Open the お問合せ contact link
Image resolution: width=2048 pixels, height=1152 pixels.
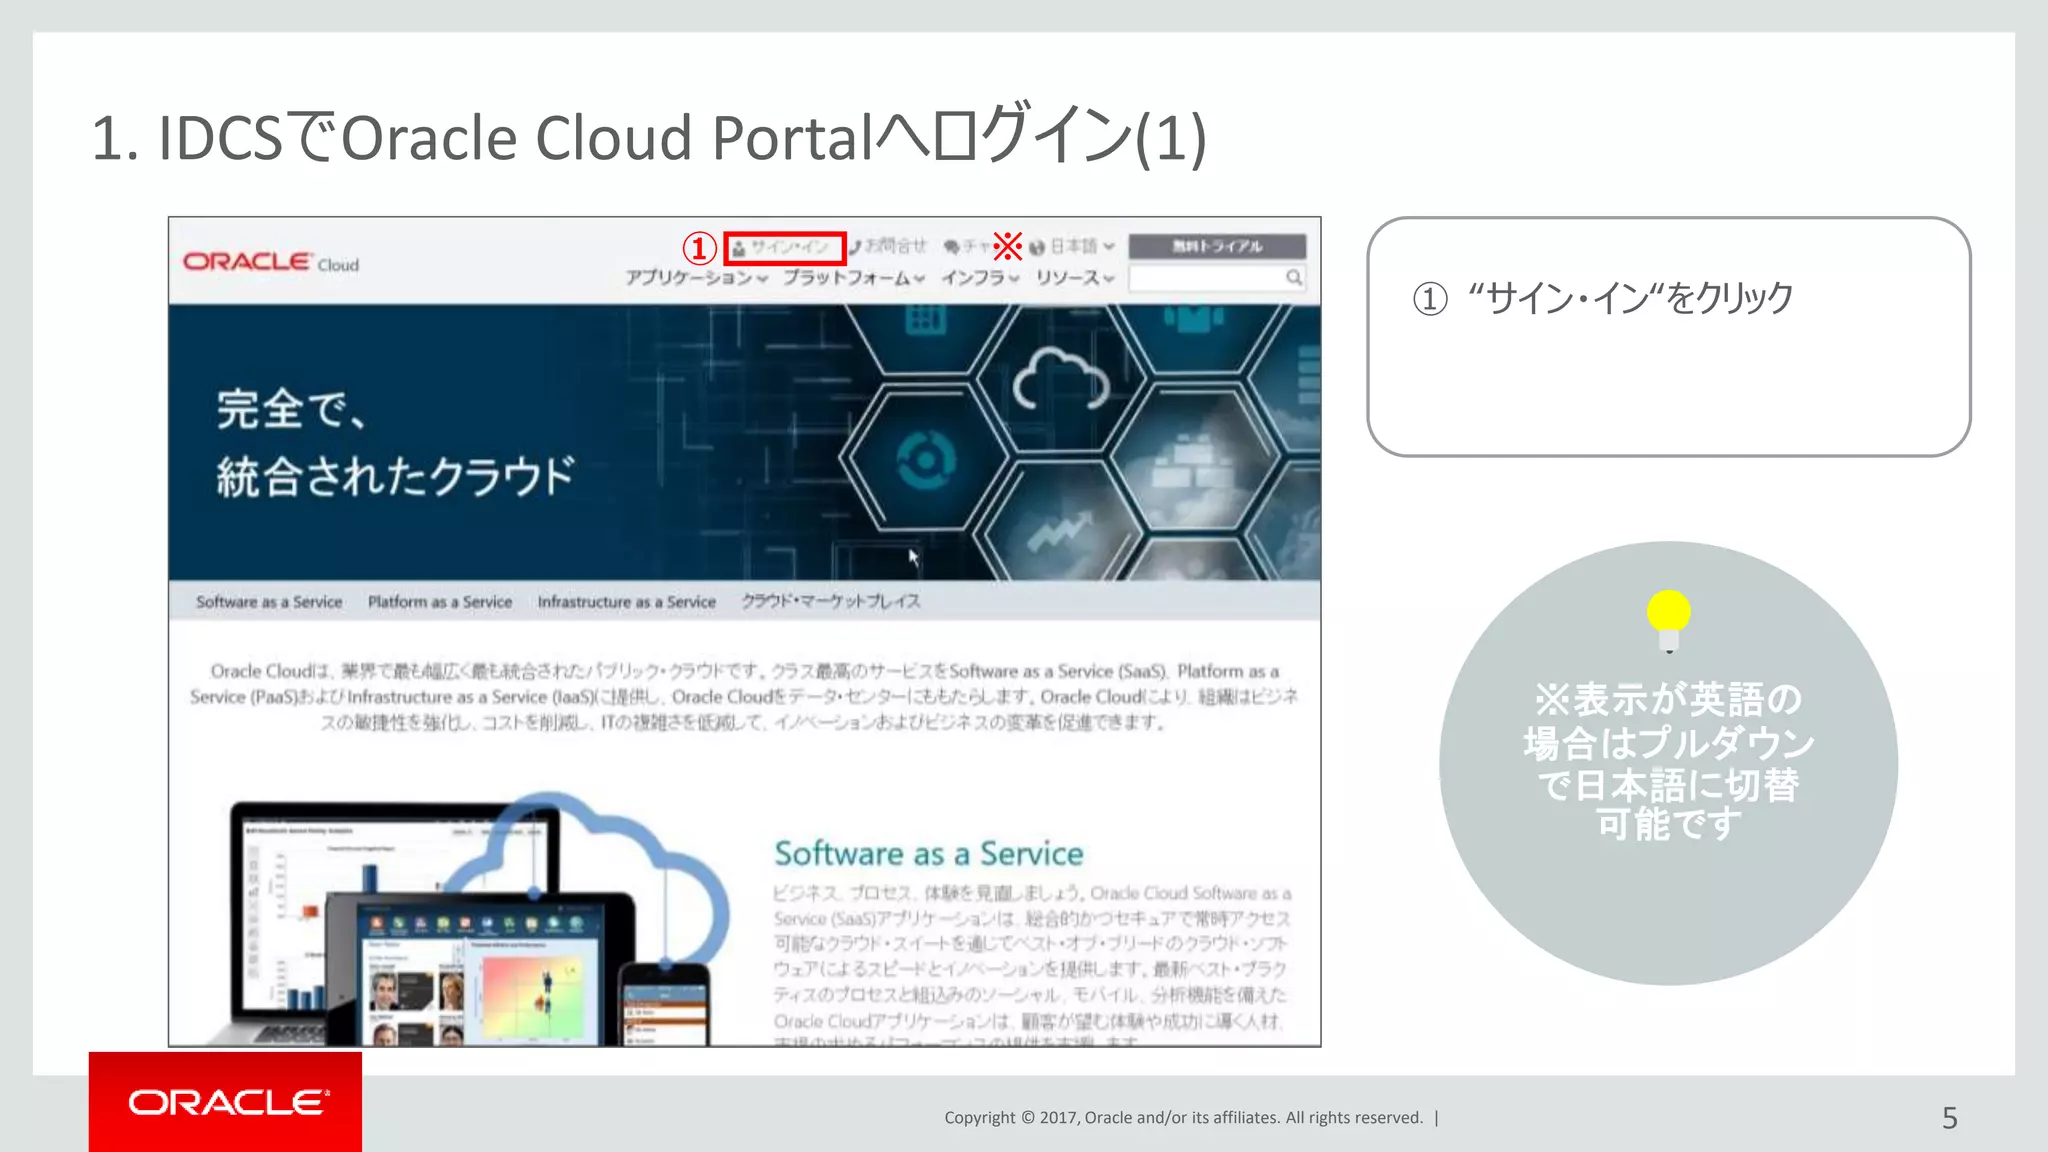click(x=896, y=246)
